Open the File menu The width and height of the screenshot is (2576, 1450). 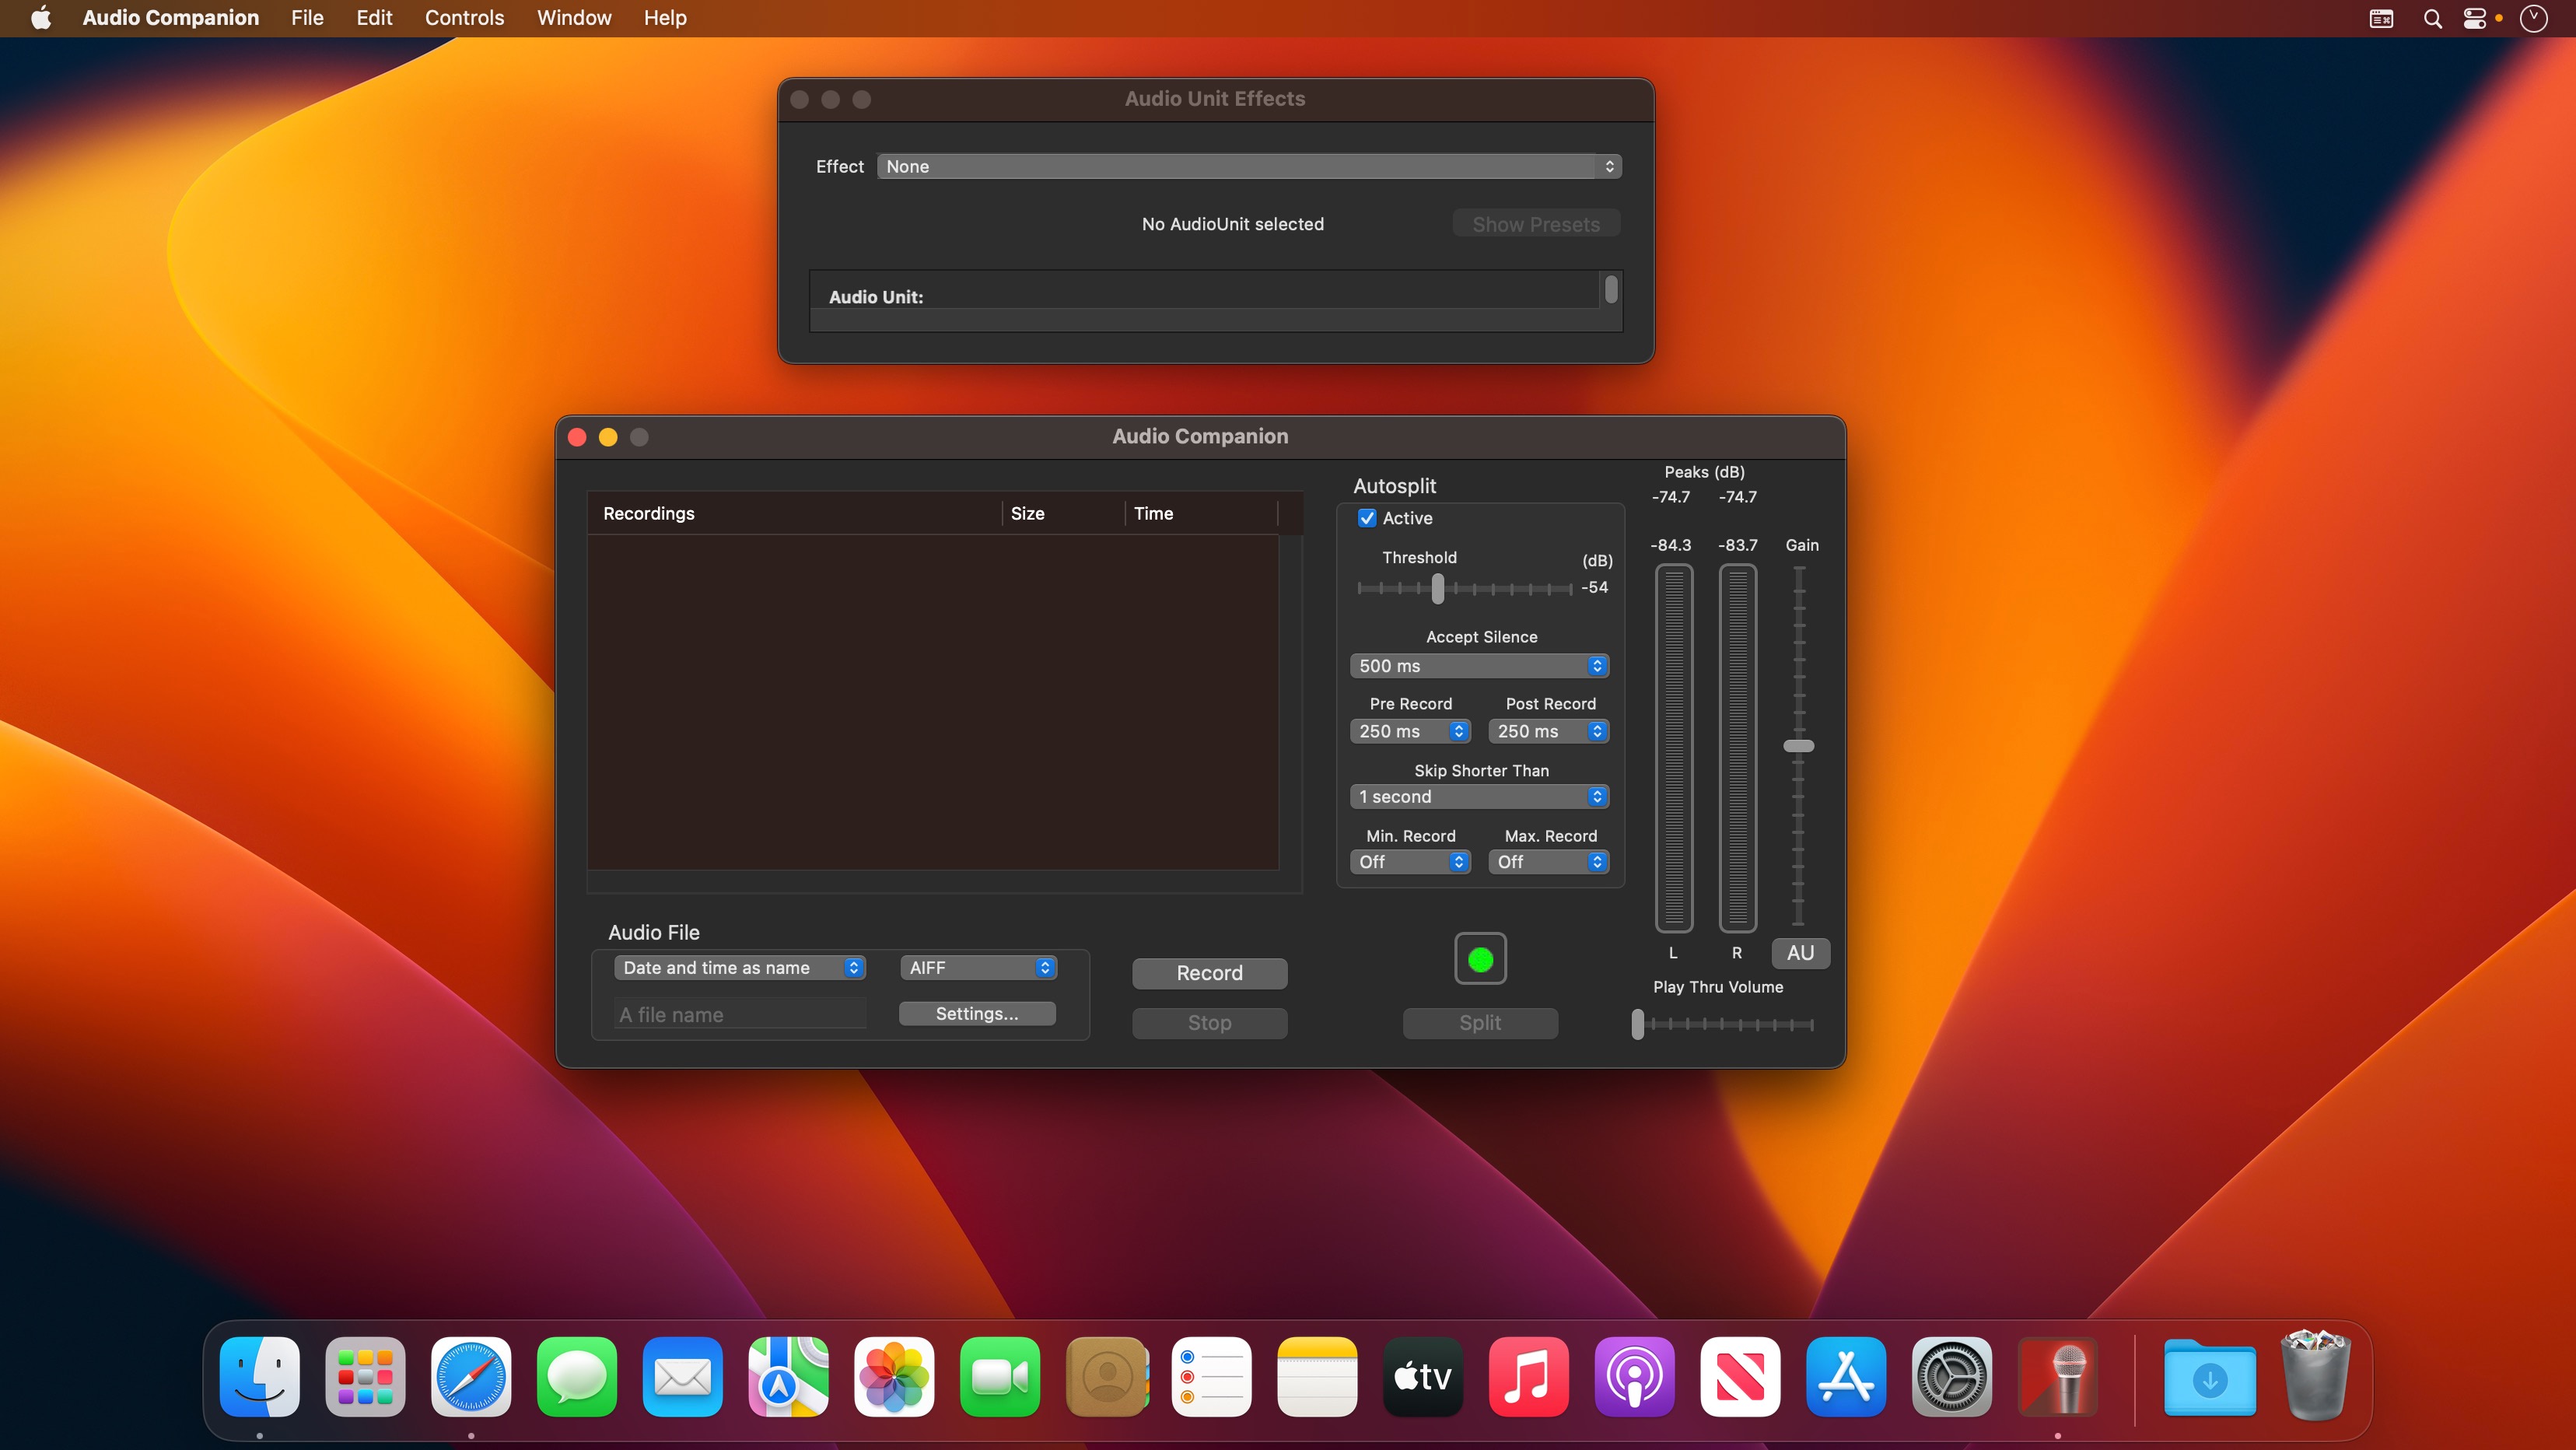tap(307, 18)
